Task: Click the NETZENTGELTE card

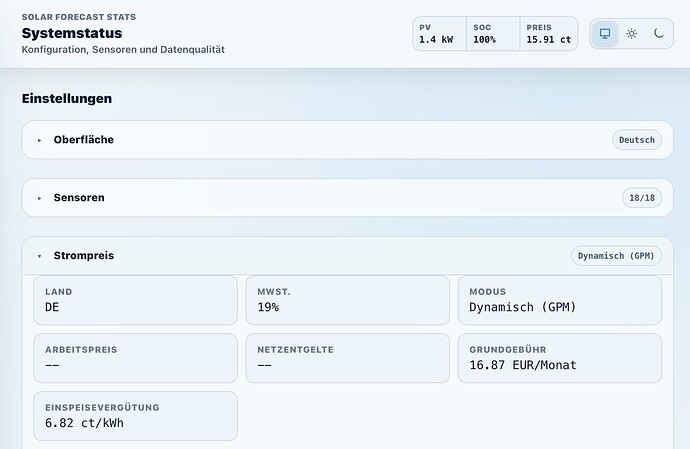Action: [348, 358]
